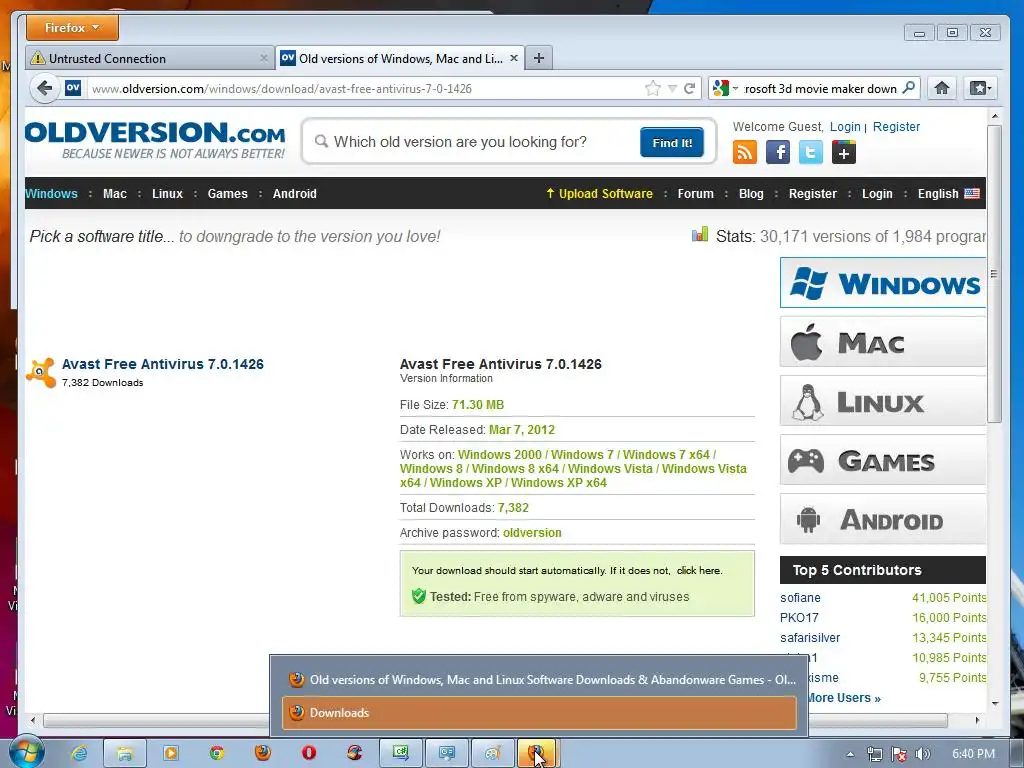The image size is (1024, 768).
Task: Open Windows Media Player taskbar icon
Action: click(x=171, y=753)
